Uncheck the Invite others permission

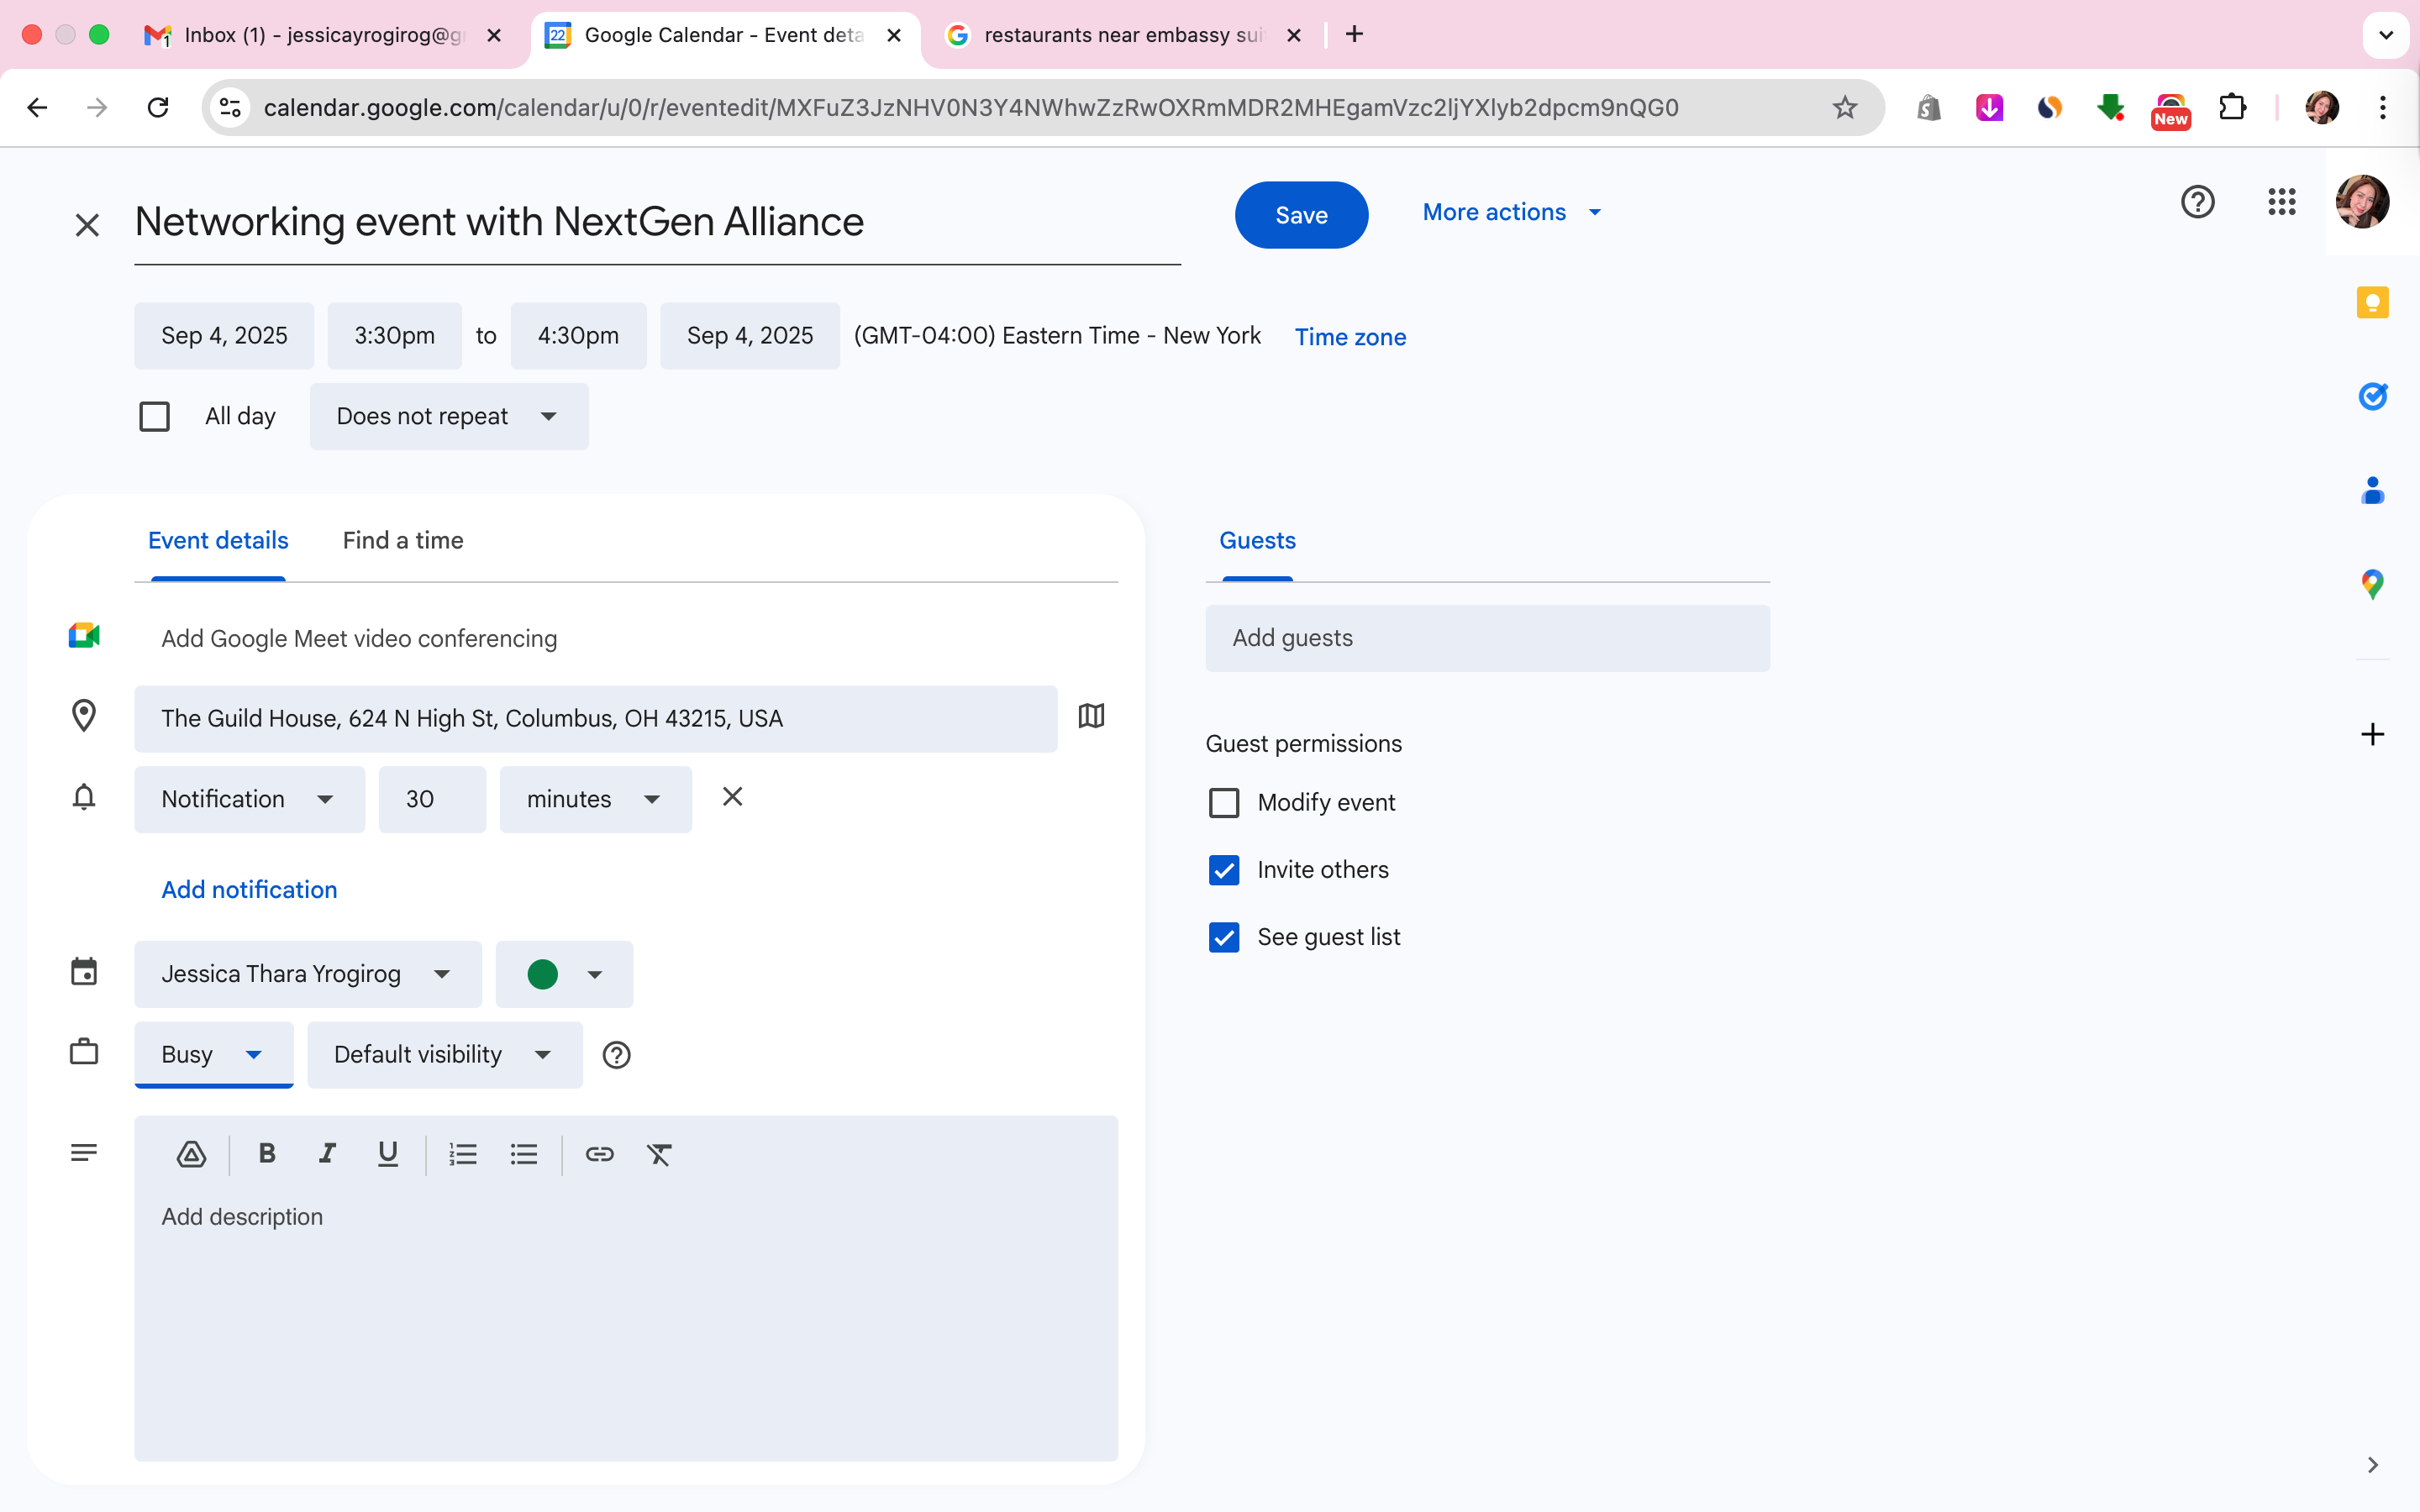(1224, 870)
